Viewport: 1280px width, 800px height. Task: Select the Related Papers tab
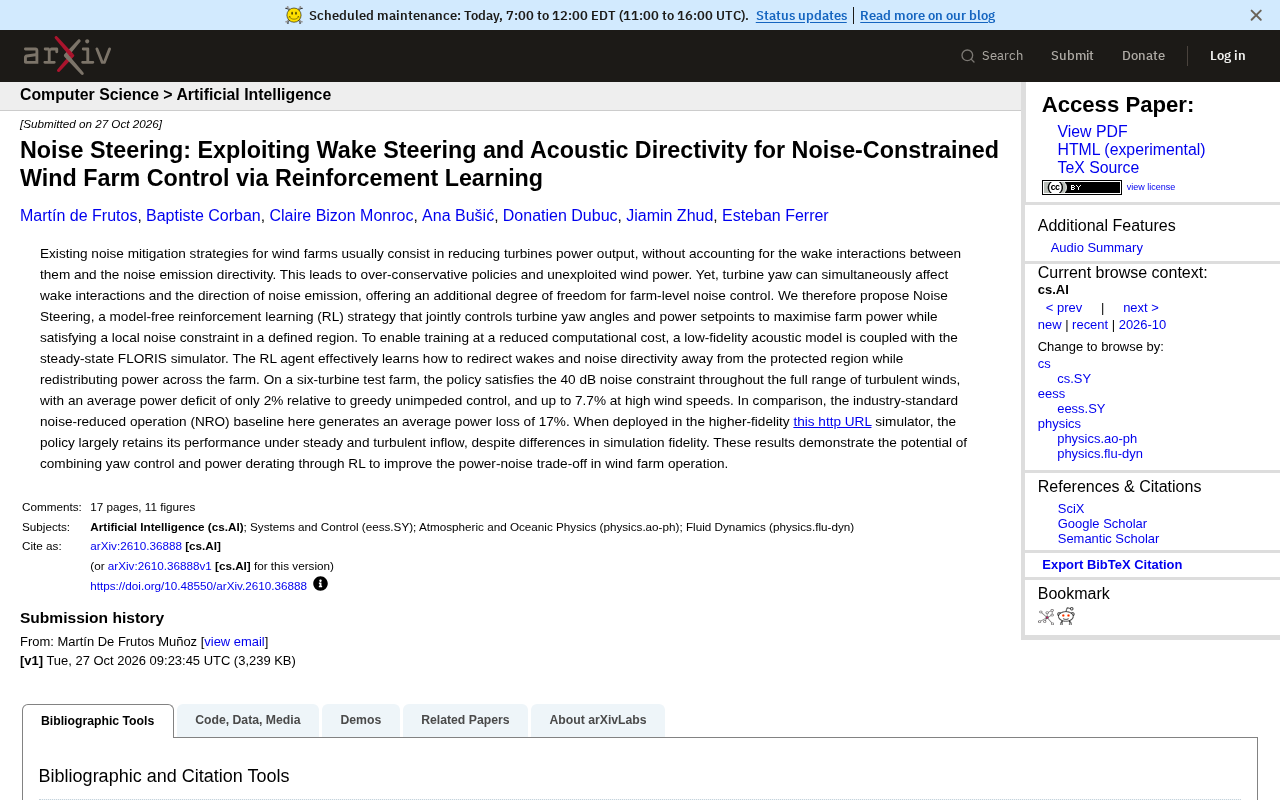465,720
